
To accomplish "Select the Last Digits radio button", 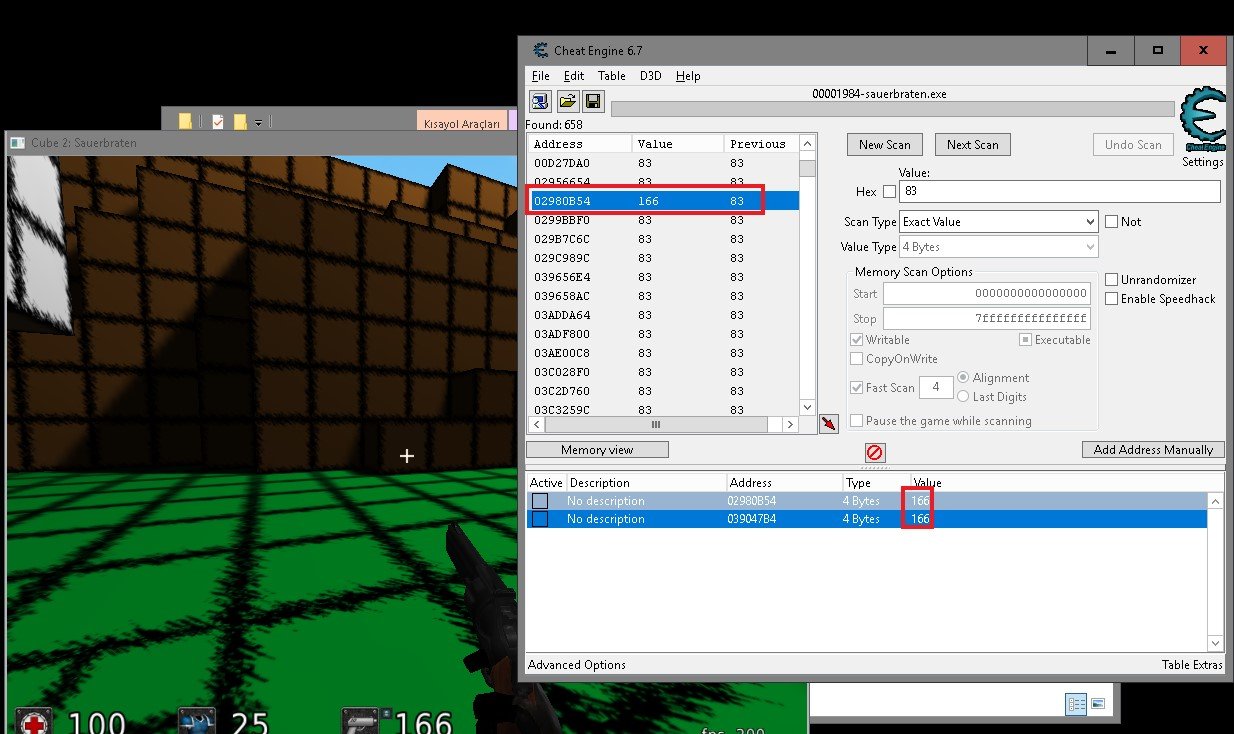I will click(963, 397).
